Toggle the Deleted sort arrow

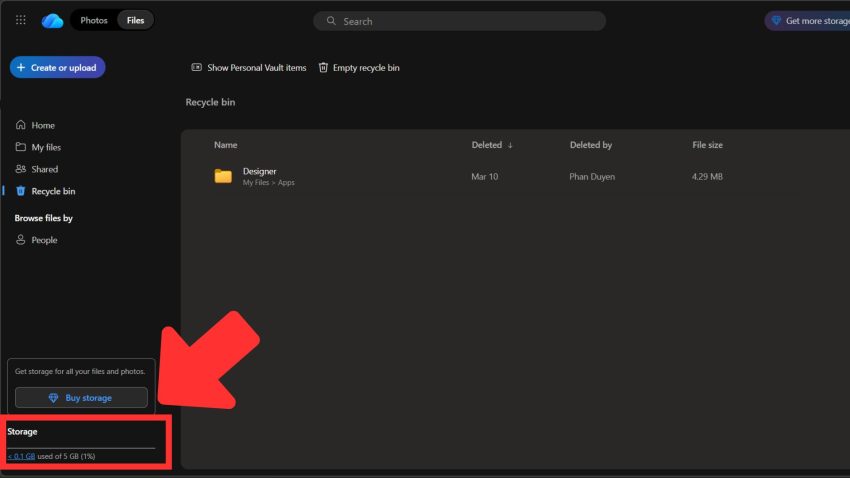[x=510, y=145]
